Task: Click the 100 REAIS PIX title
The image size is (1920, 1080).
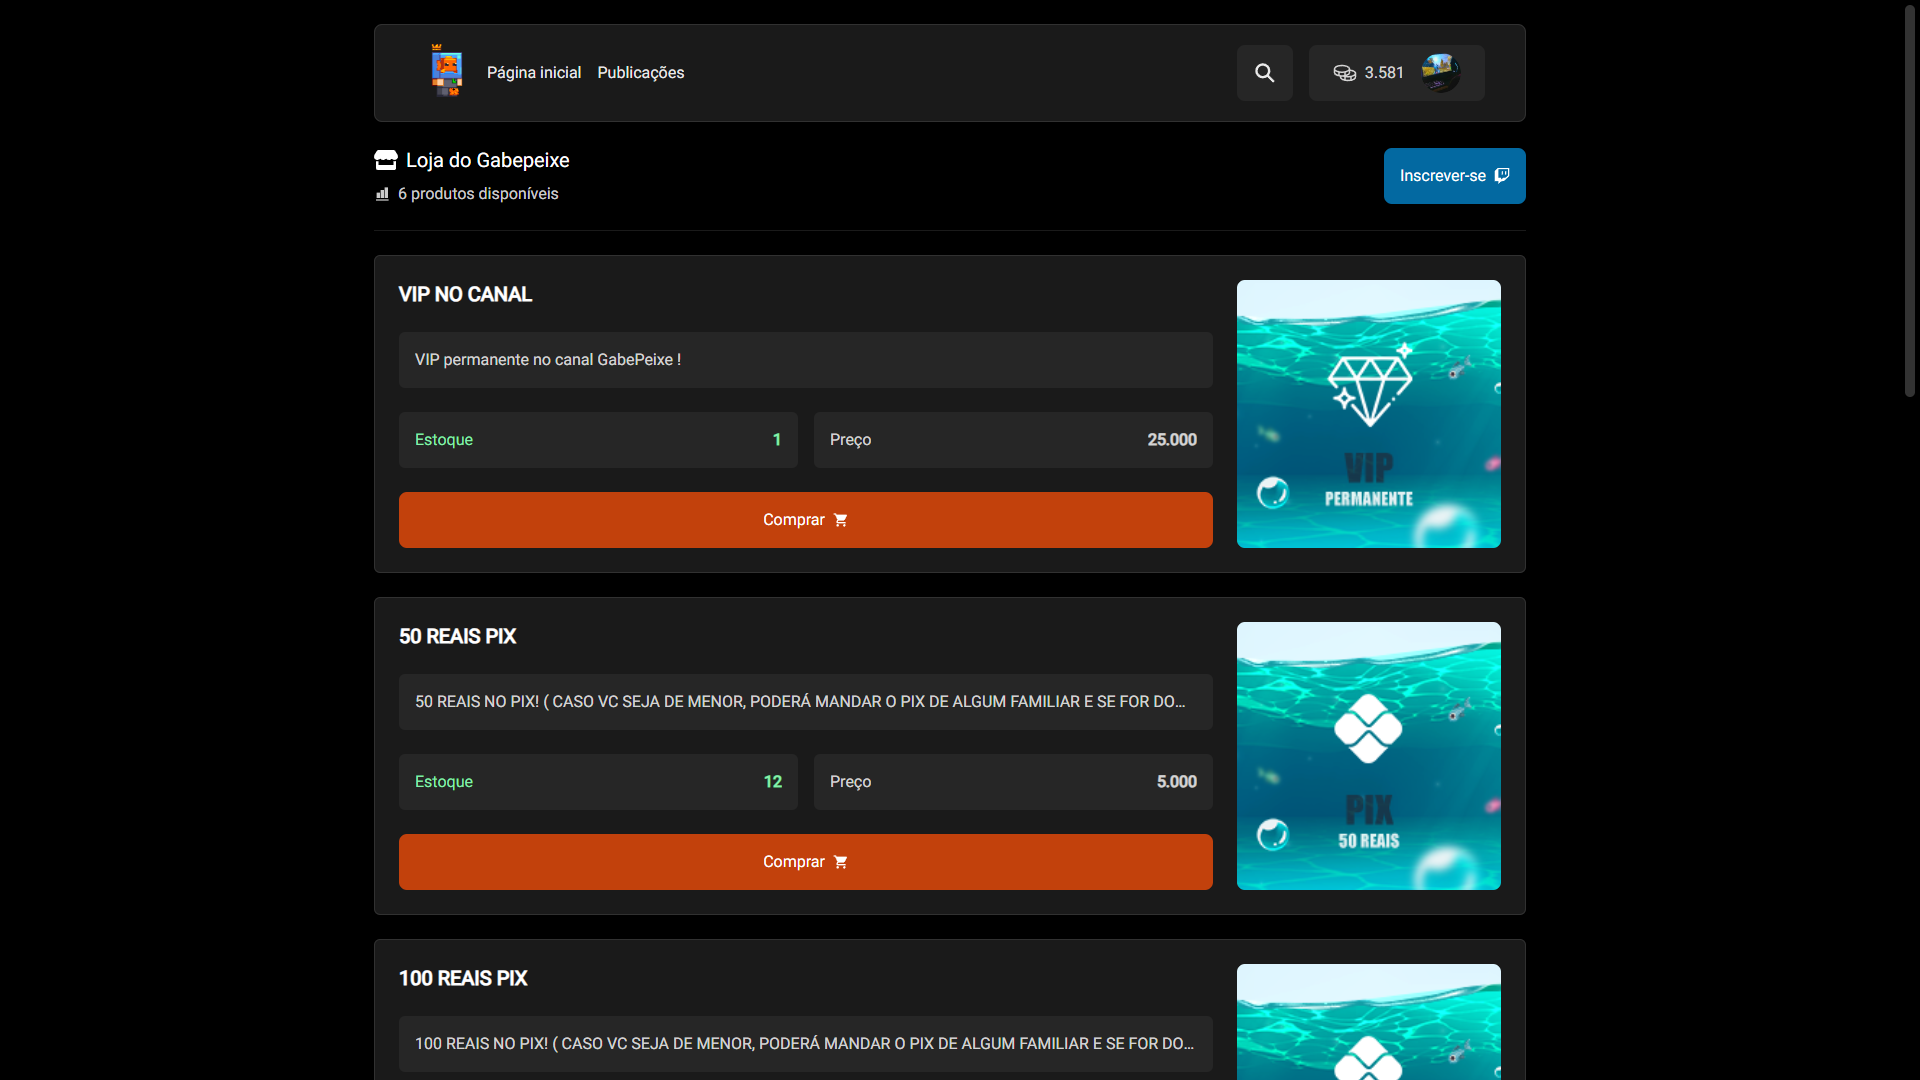Action: 463,979
